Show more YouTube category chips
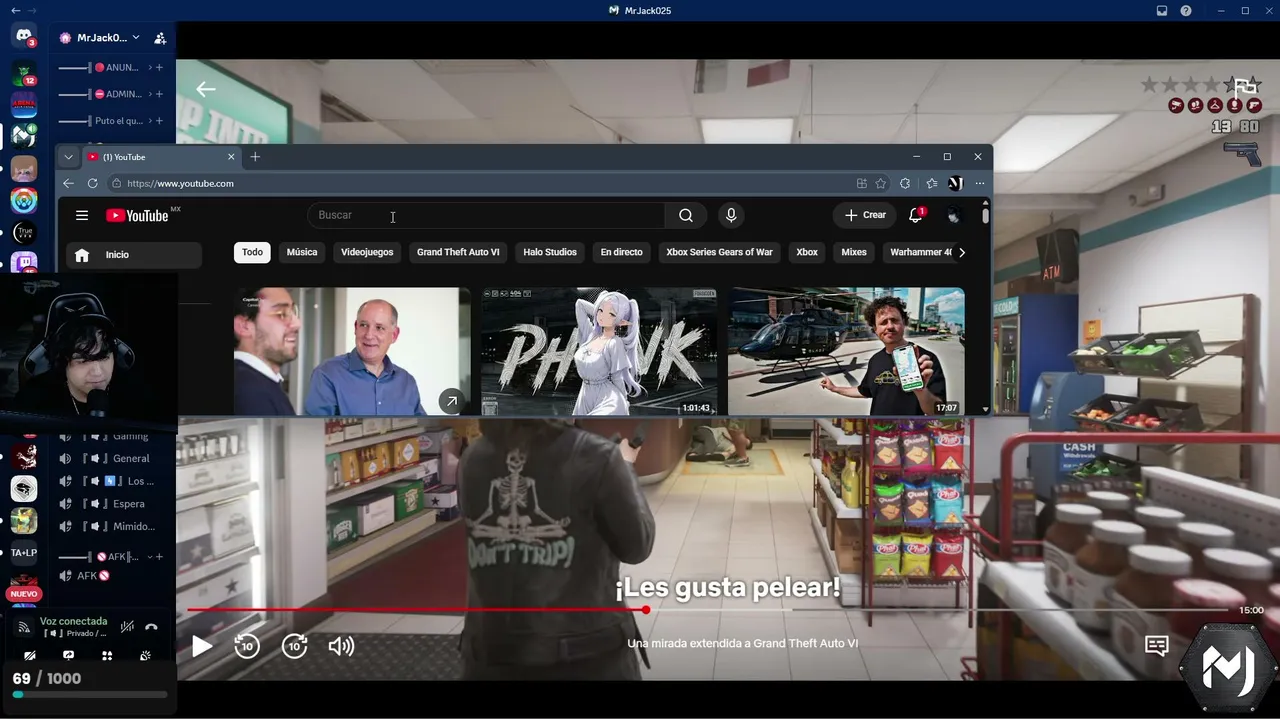 [x=962, y=253]
